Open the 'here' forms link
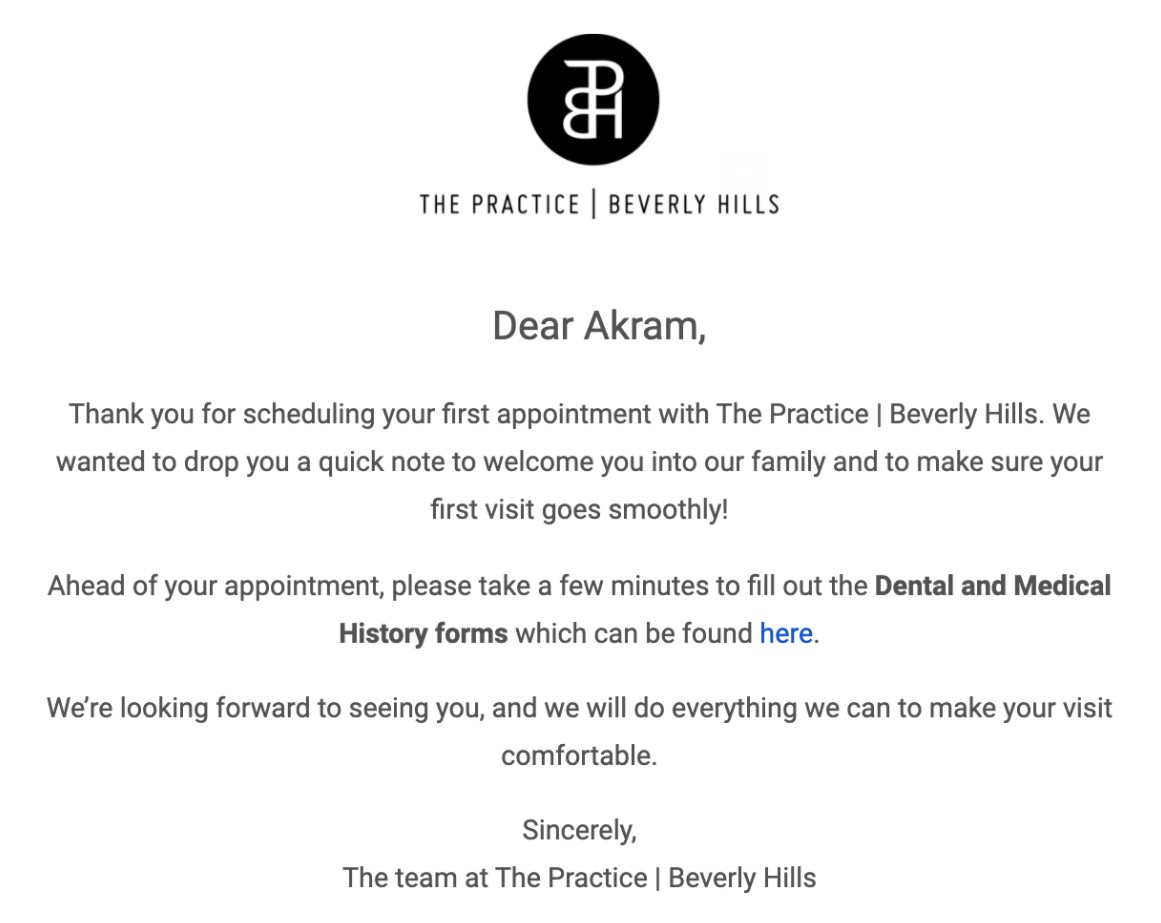The width and height of the screenshot is (1161, 923). coord(785,633)
